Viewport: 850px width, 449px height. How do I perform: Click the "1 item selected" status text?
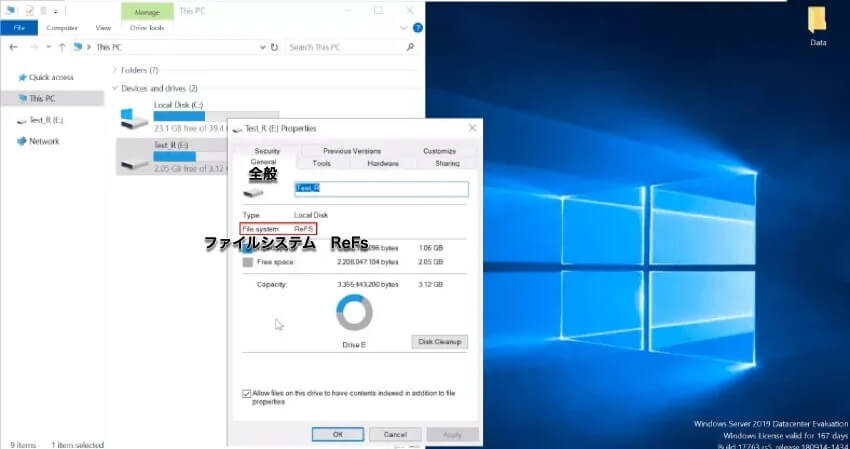[x=78, y=445]
